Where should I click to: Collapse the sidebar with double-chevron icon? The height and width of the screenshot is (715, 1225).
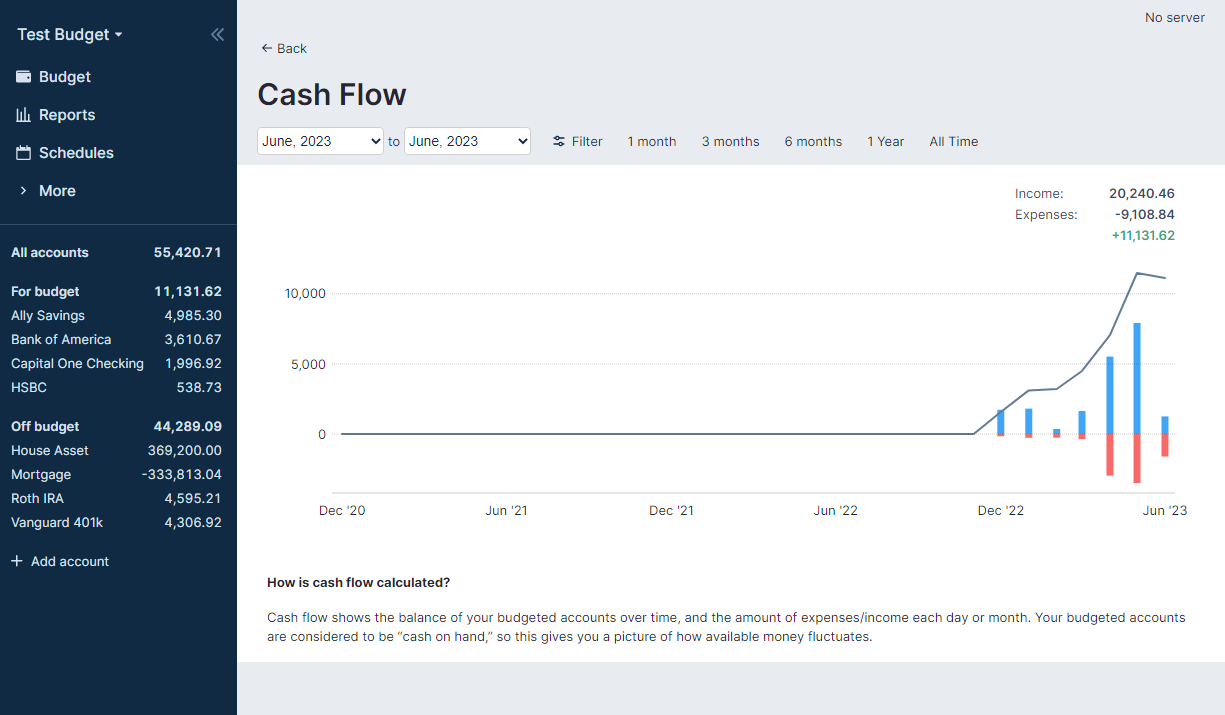(217, 35)
